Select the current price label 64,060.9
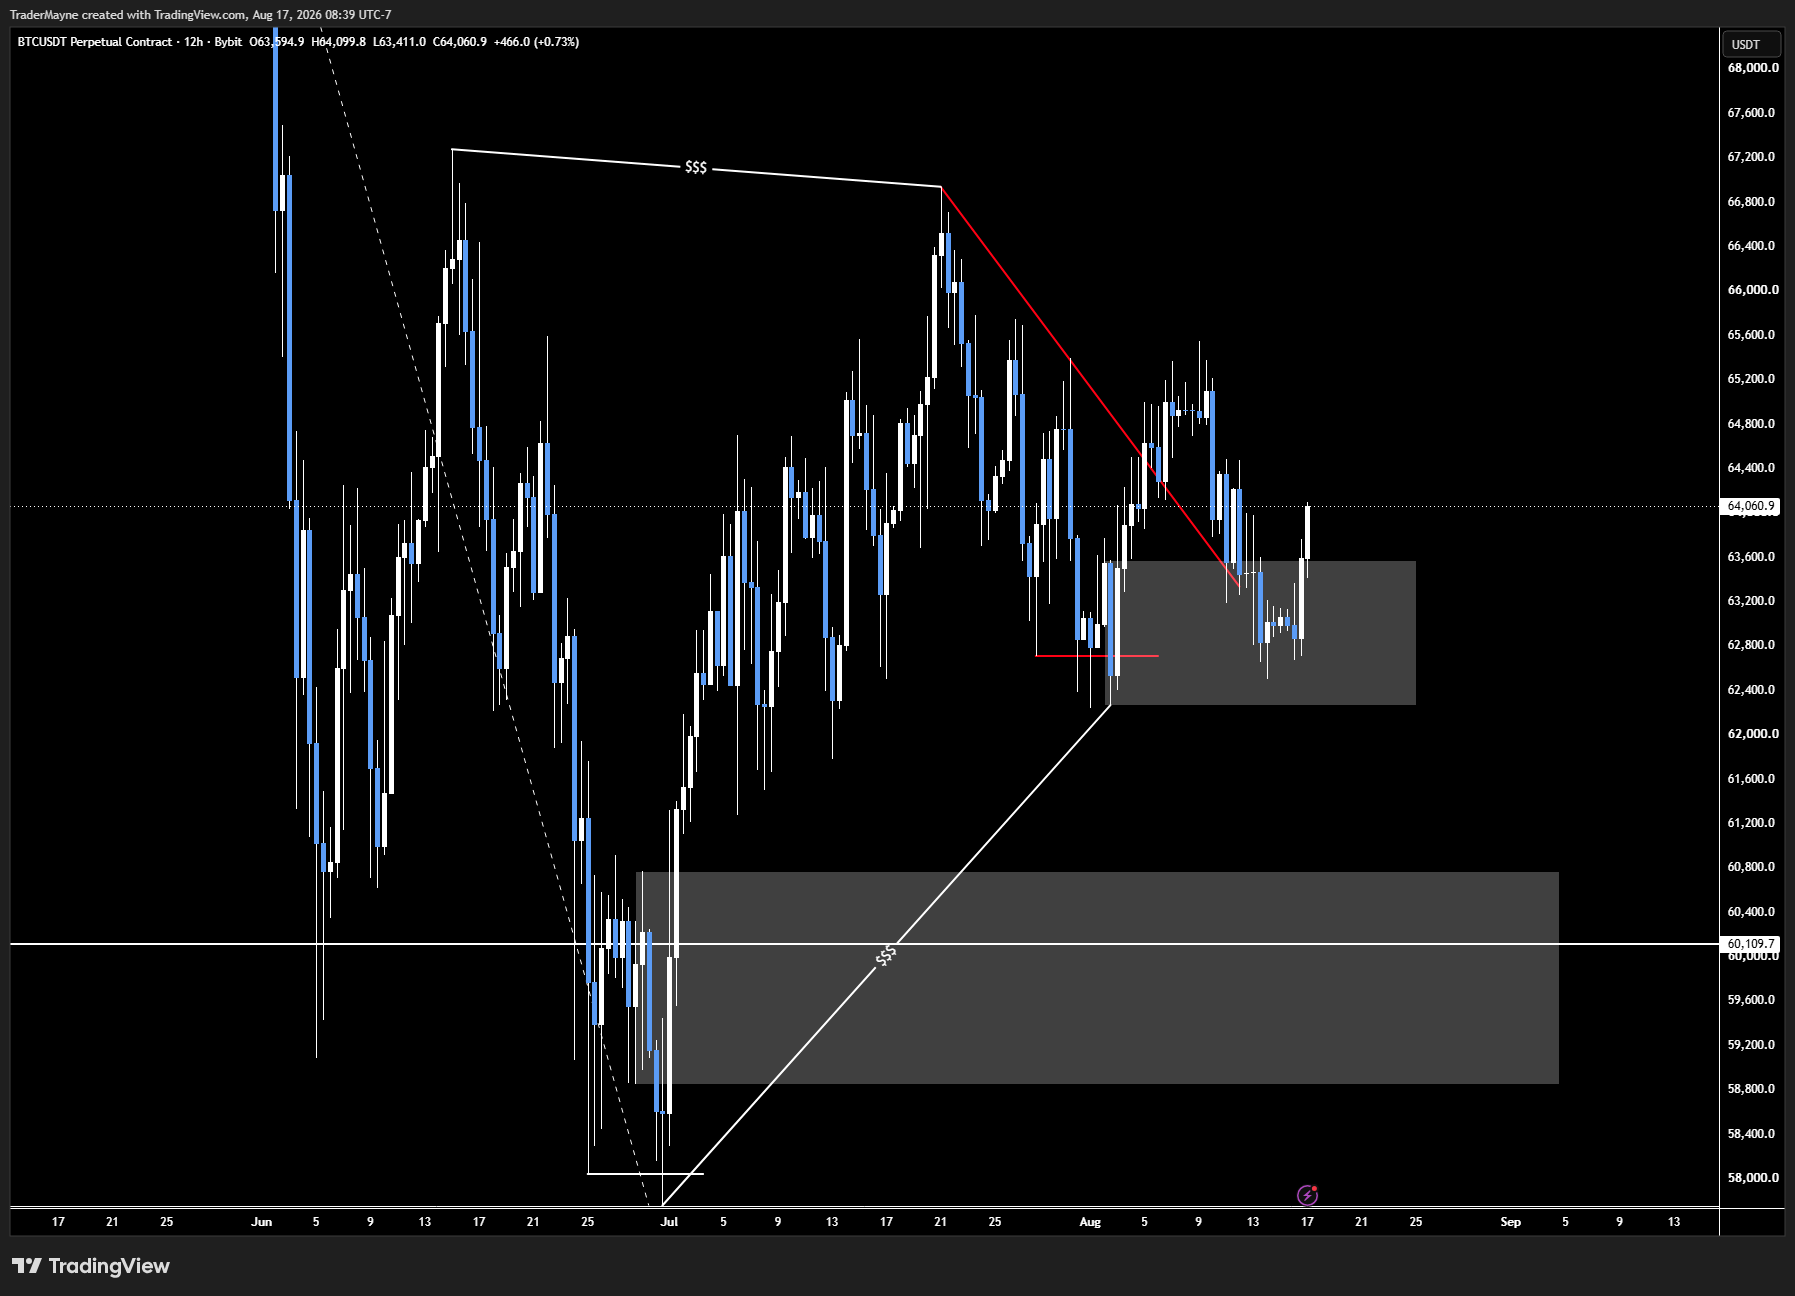Viewport: 1795px width, 1296px height. click(1751, 506)
